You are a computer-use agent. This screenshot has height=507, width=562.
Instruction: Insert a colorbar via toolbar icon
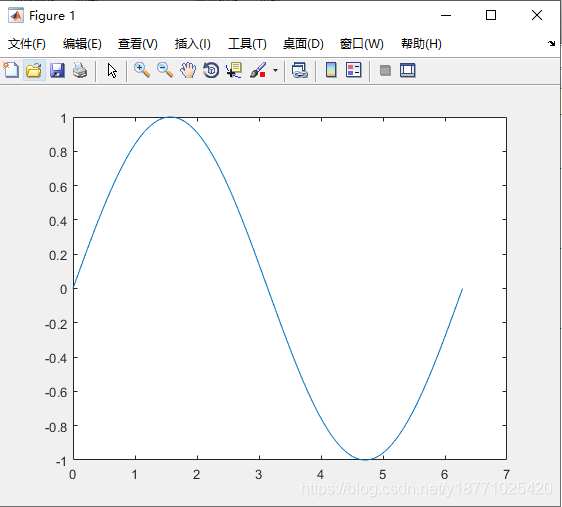pos(331,70)
